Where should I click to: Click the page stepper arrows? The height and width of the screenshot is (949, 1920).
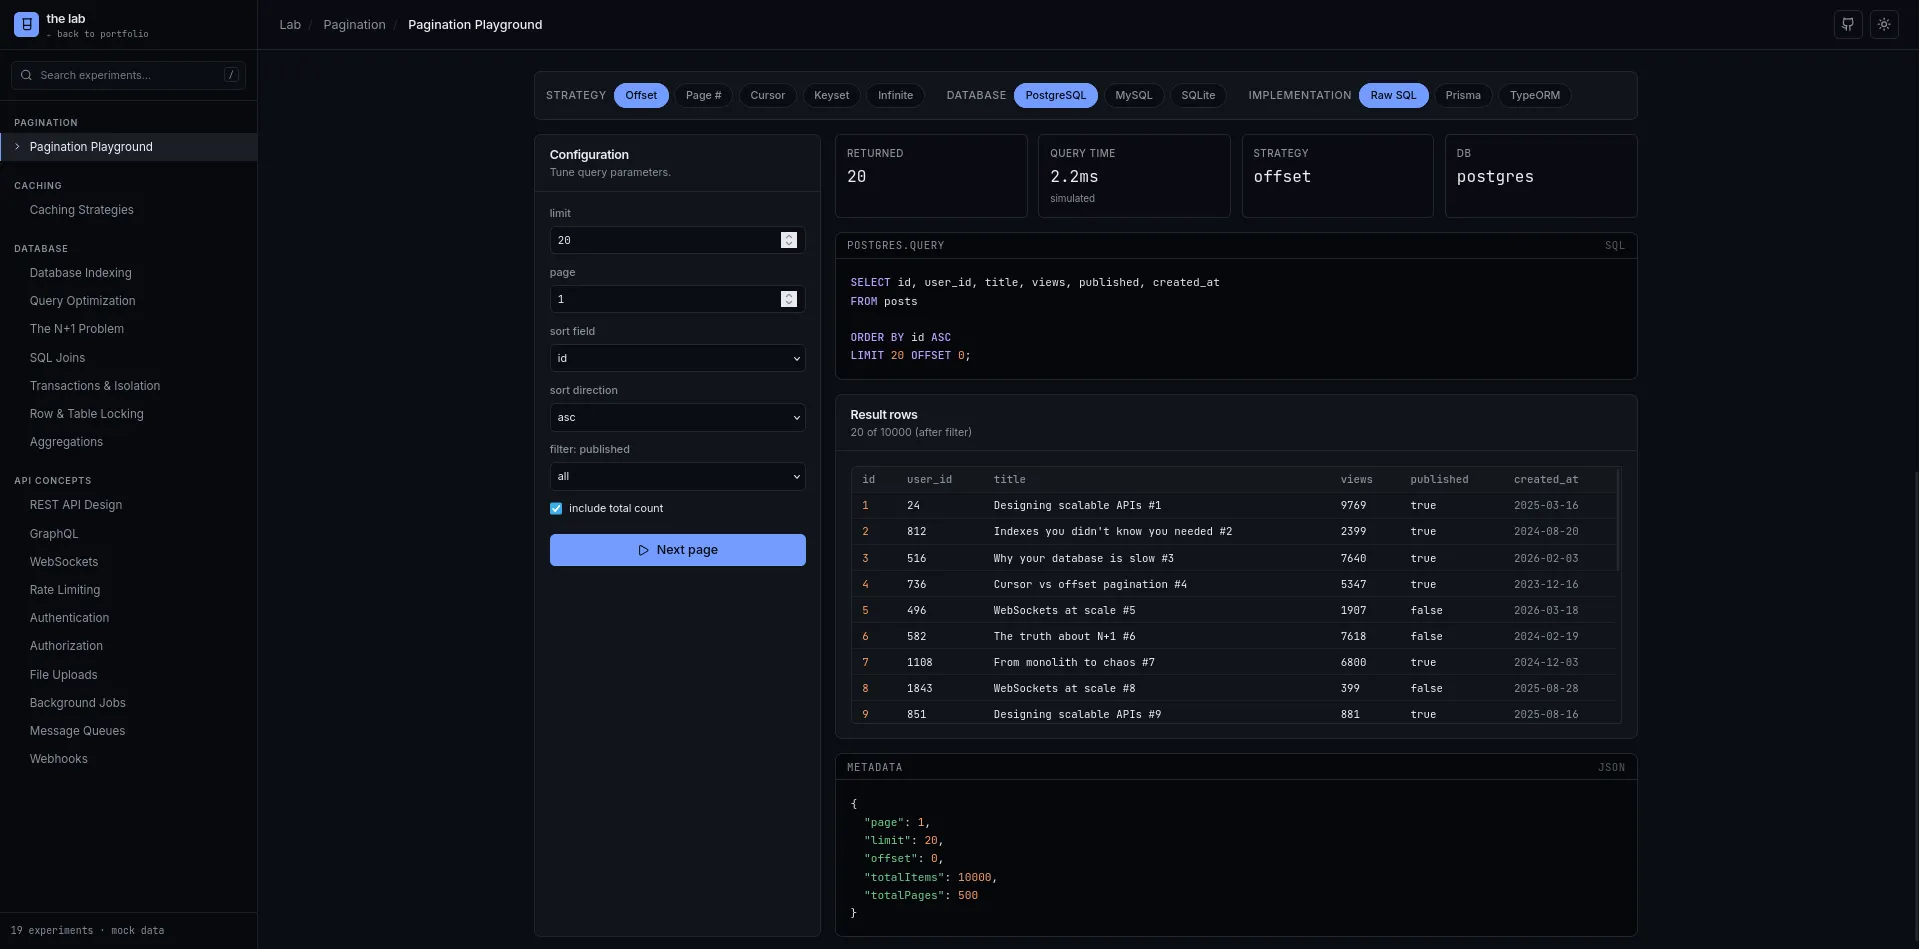pos(789,299)
